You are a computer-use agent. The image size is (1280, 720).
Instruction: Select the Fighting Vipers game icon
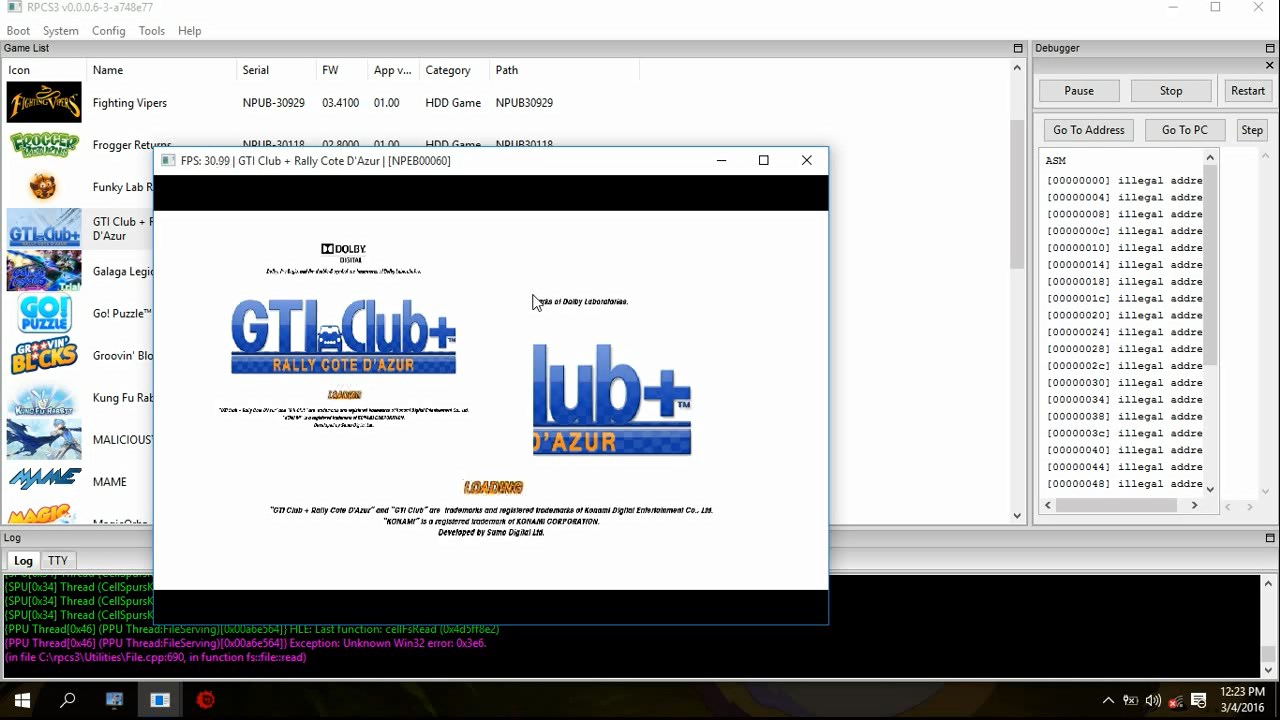point(44,102)
